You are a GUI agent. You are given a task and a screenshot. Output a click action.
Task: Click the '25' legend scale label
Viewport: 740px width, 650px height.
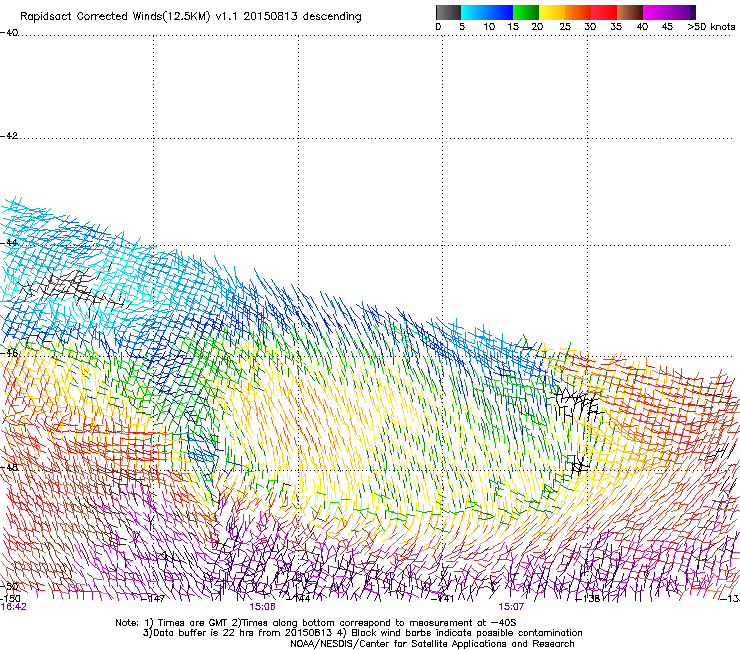point(565,27)
